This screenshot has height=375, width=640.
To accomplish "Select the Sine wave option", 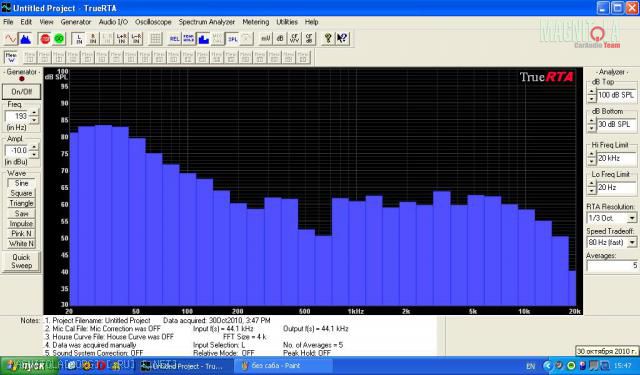I will (x=21, y=184).
